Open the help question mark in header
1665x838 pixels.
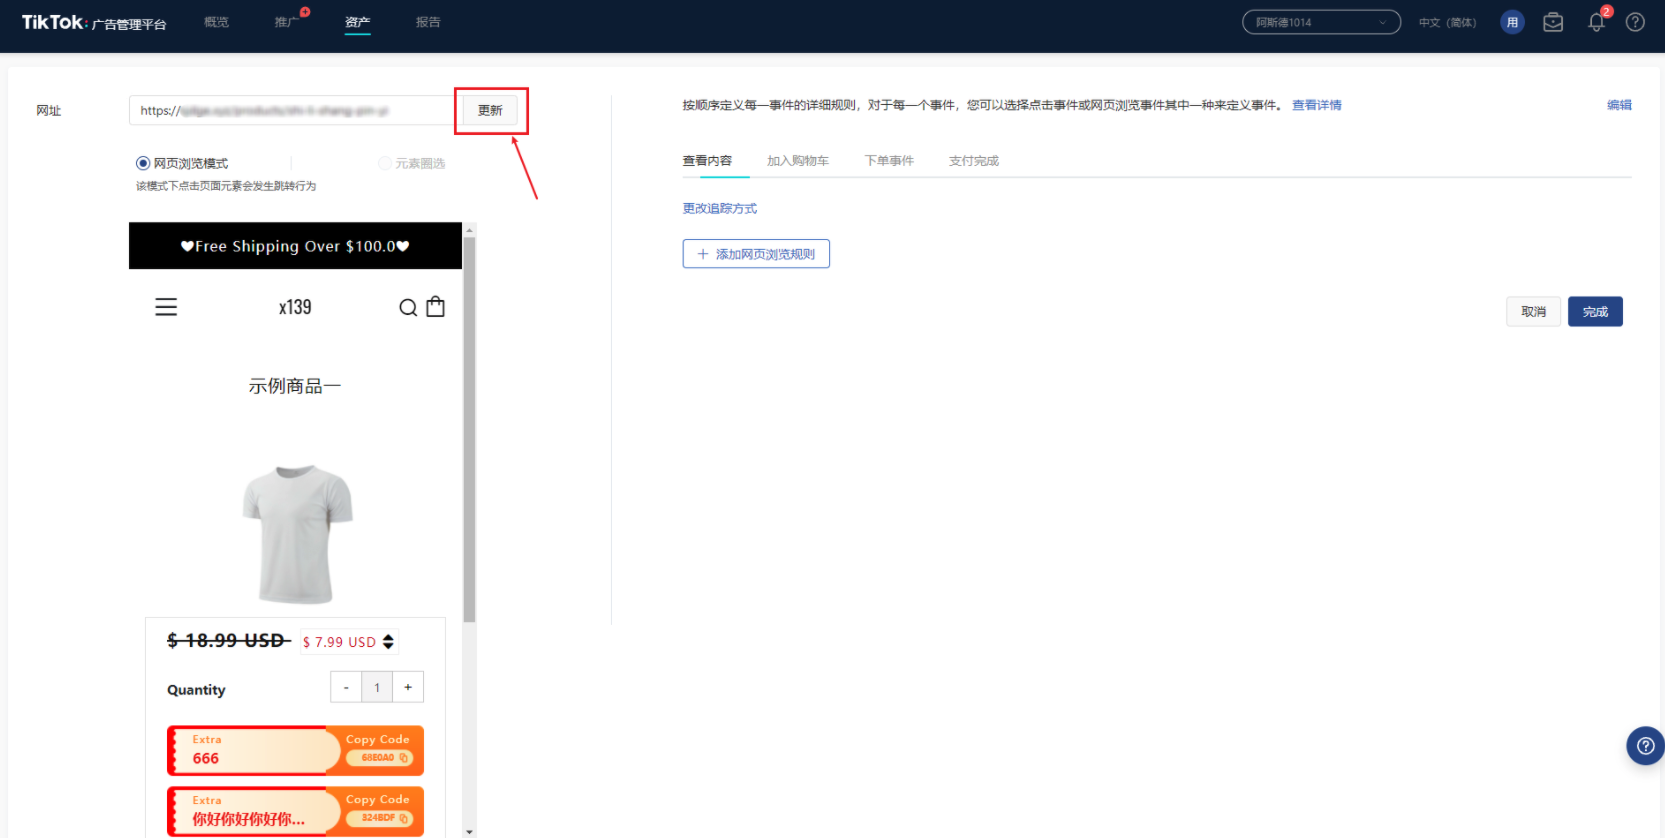pyautogui.click(x=1635, y=22)
